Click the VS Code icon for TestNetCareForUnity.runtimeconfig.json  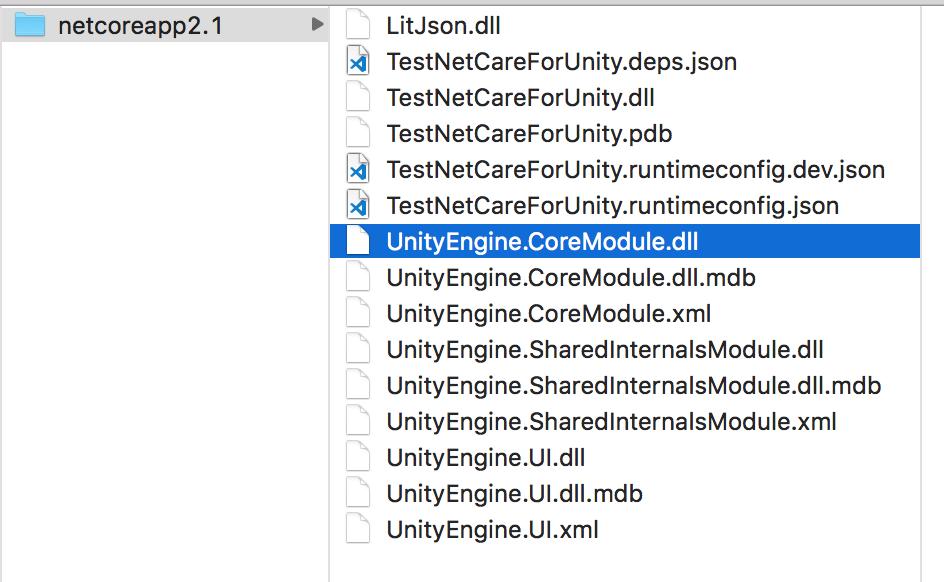pos(358,205)
